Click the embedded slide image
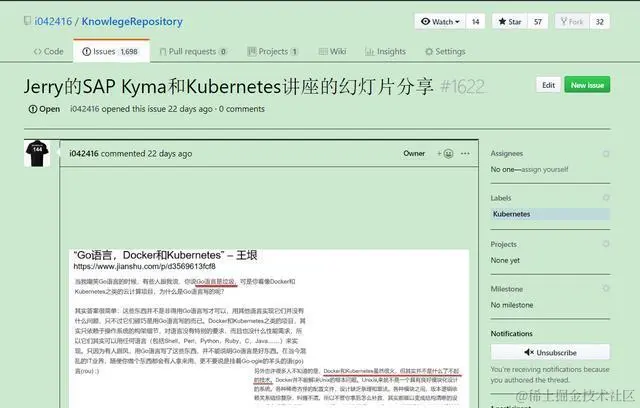The image size is (640, 408). tap(269, 328)
